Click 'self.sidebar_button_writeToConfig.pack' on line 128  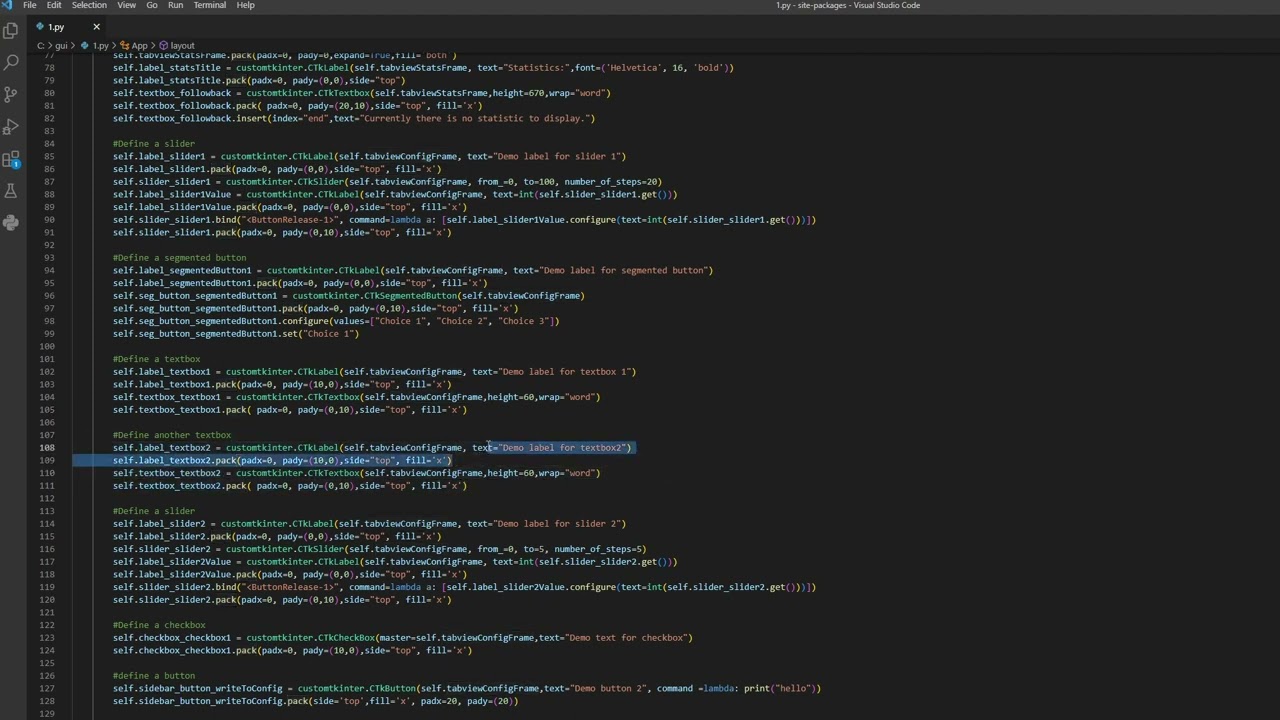tap(208, 701)
